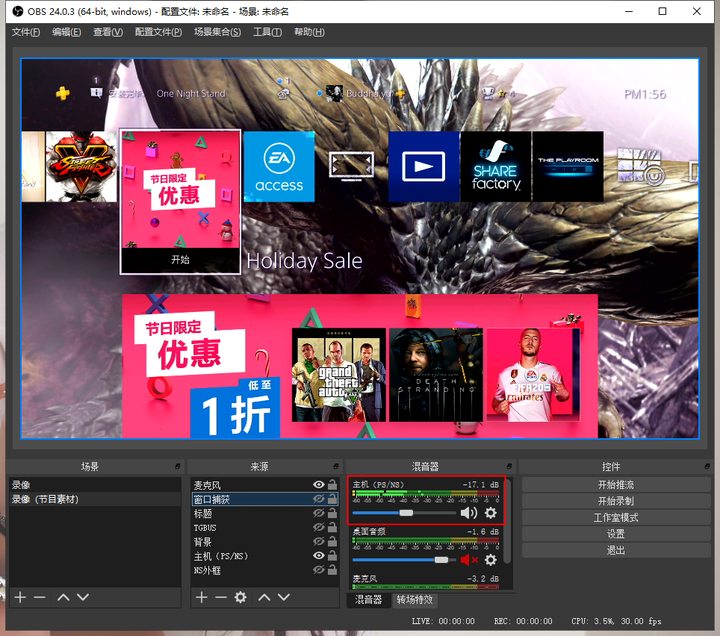
Task: Hide the 主机 (PS/NS) source with its eye icon
Action: 319,556
